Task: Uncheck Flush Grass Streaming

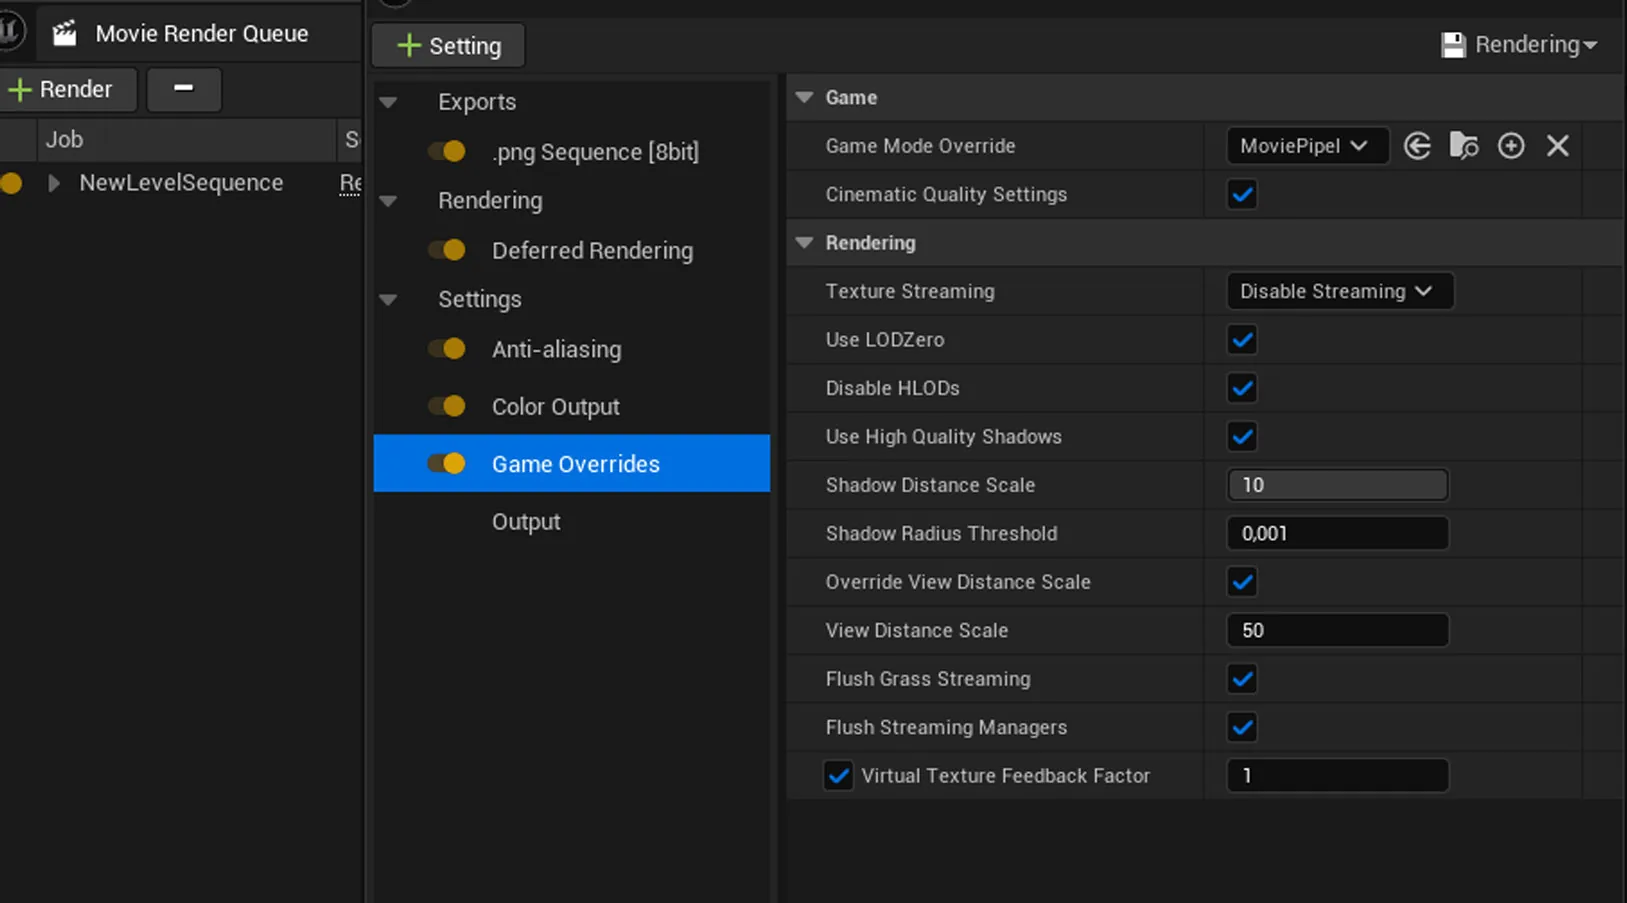Action: pyautogui.click(x=1242, y=679)
